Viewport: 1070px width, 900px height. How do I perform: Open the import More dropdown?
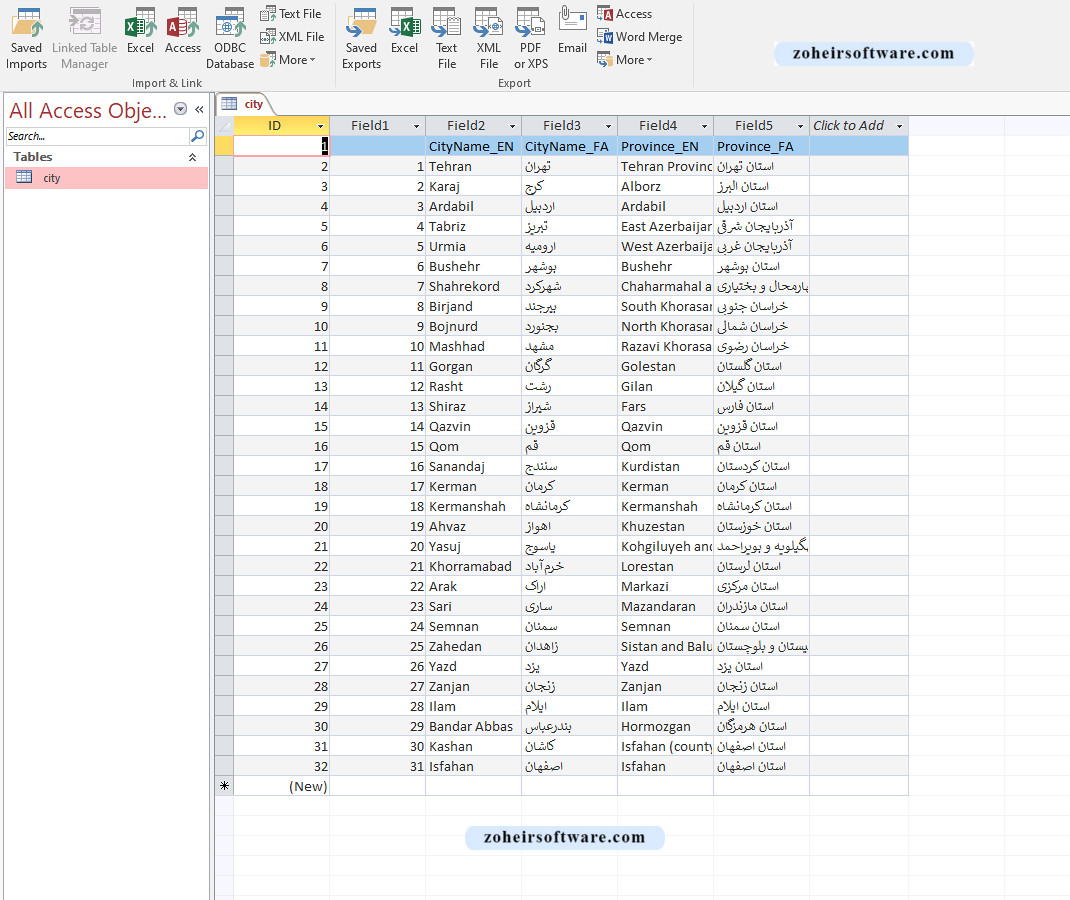pyautogui.click(x=288, y=60)
